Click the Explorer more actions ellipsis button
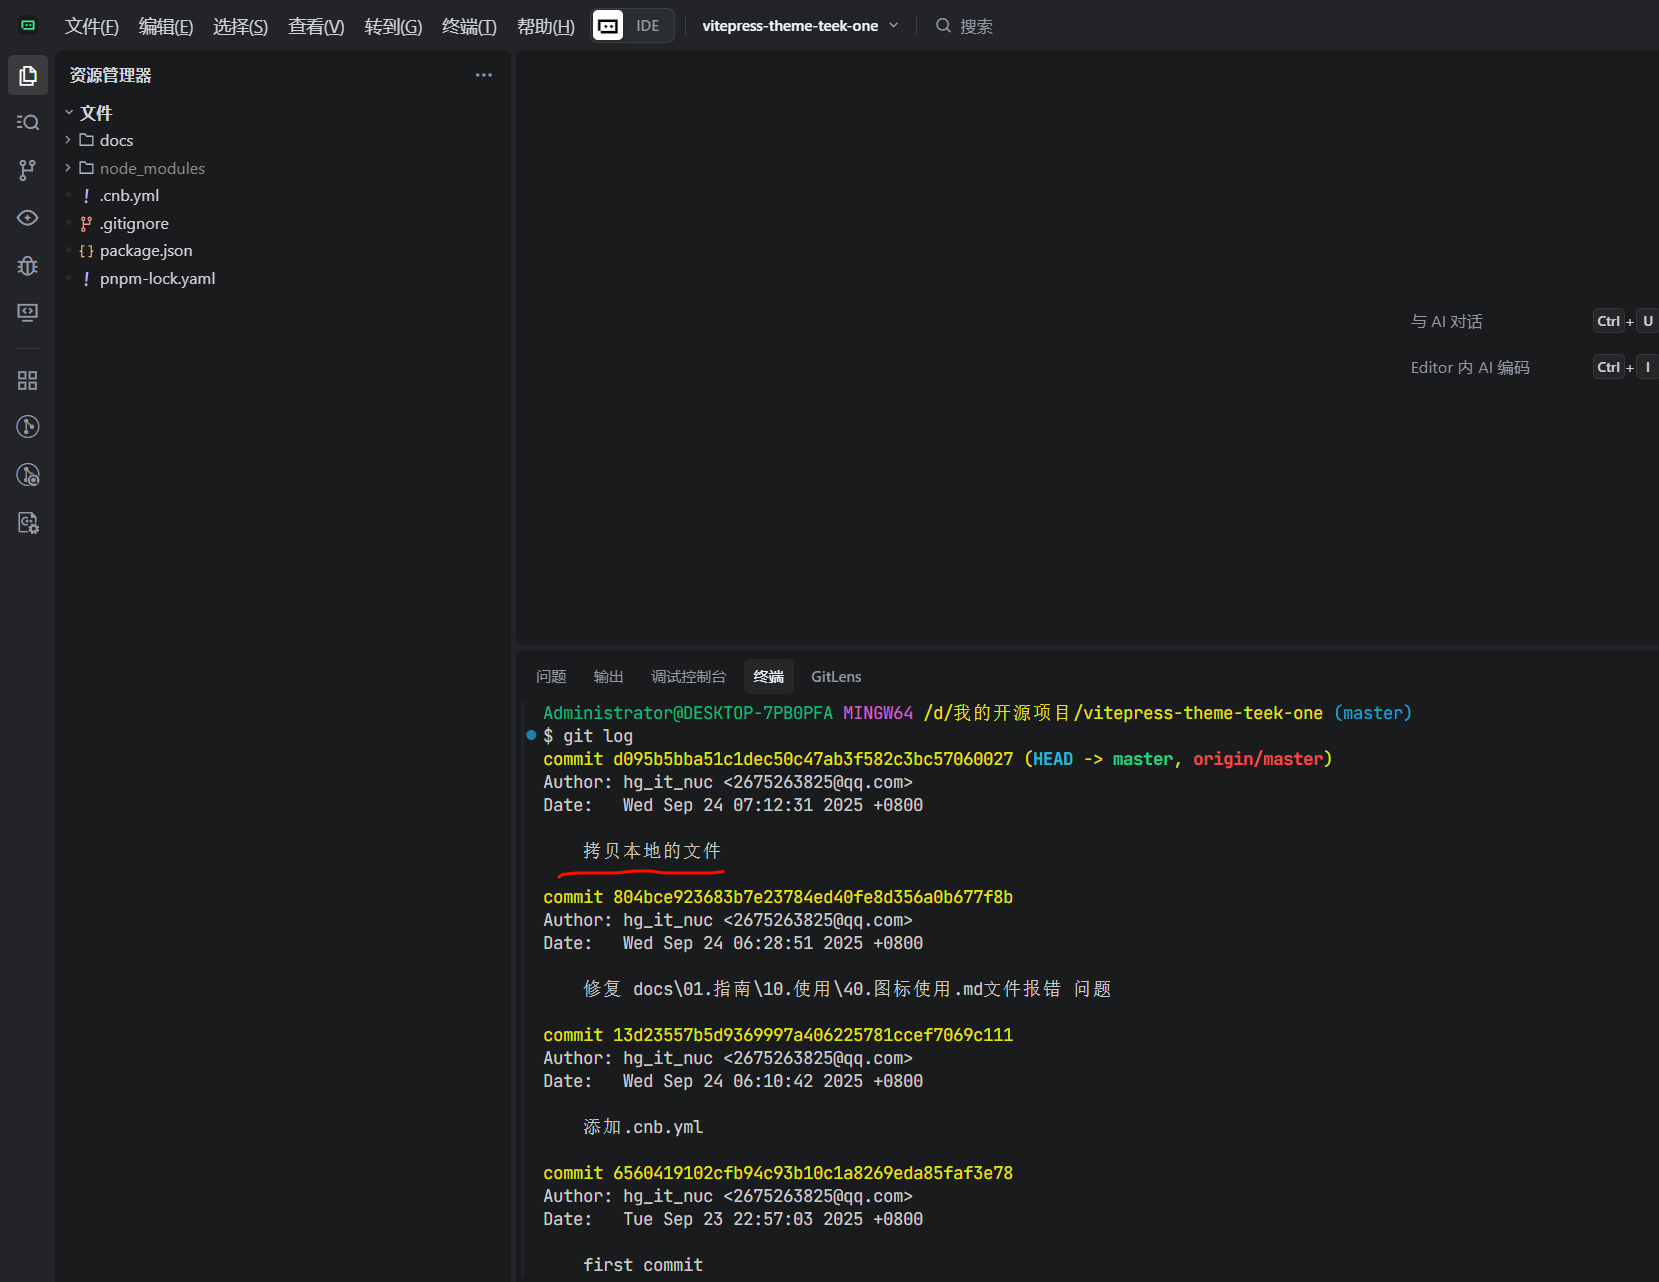Image resolution: width=1659 pixels, height=1282 pixels. pyautogui.click(x=484, y=75)
